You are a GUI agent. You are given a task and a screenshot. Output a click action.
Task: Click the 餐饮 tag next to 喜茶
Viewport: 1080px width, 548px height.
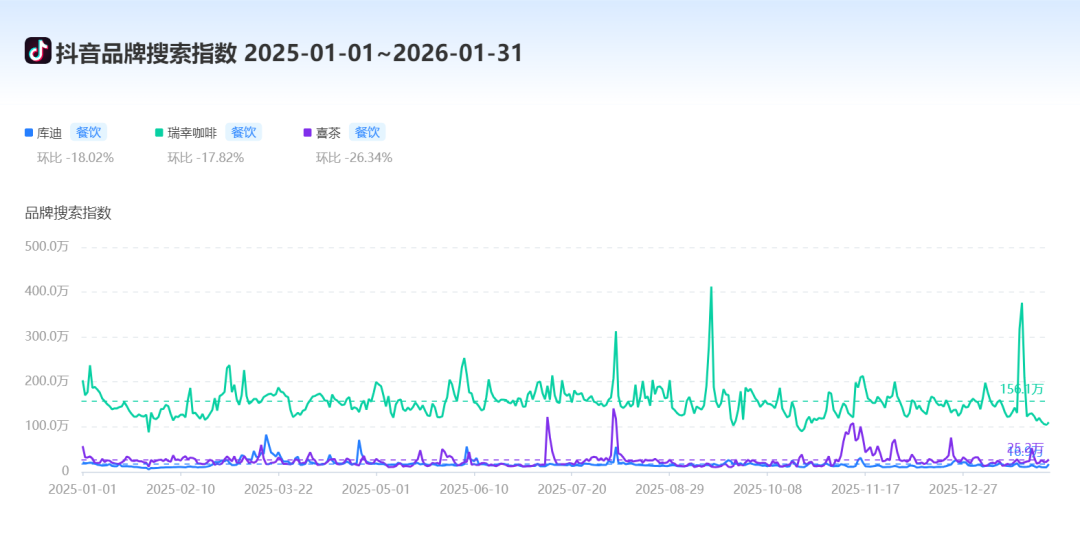point(367,132)
